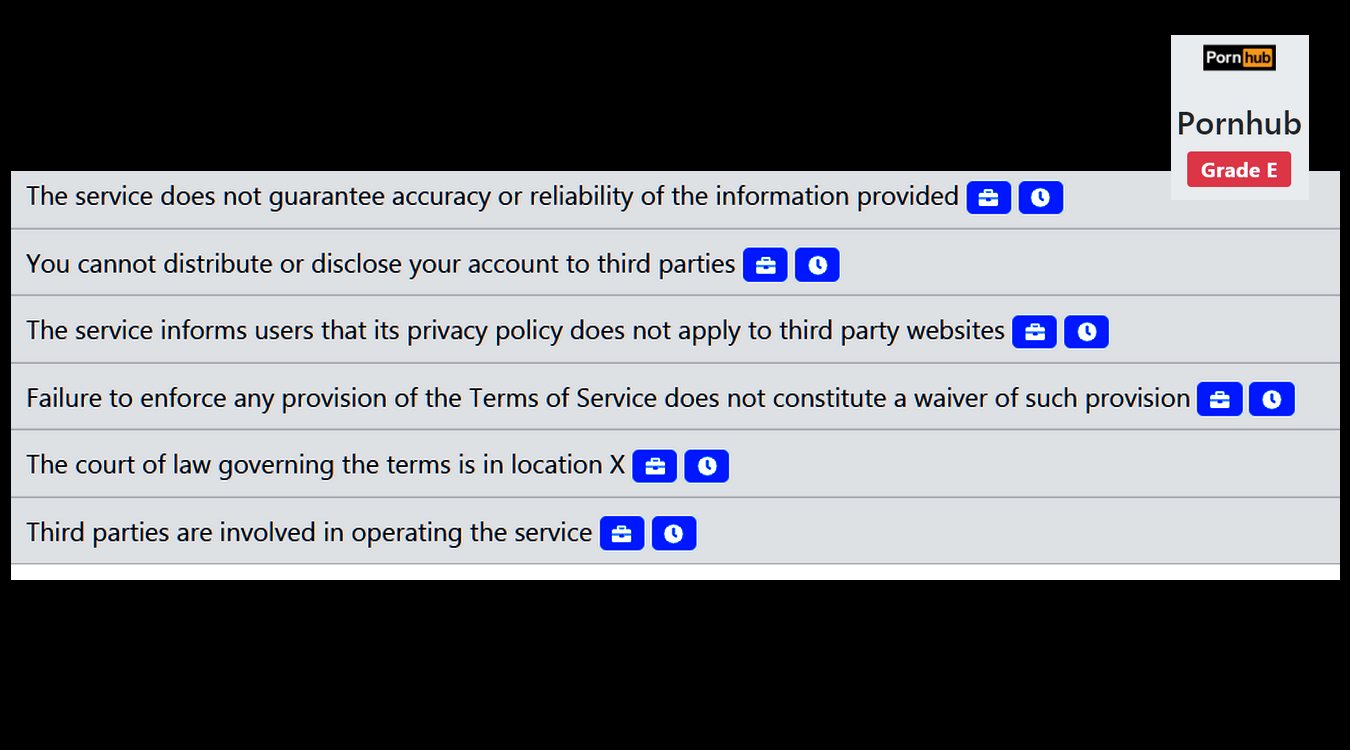Click the Grade E badge
This screenshot has width=1350, height=750.
point(1239,170)
